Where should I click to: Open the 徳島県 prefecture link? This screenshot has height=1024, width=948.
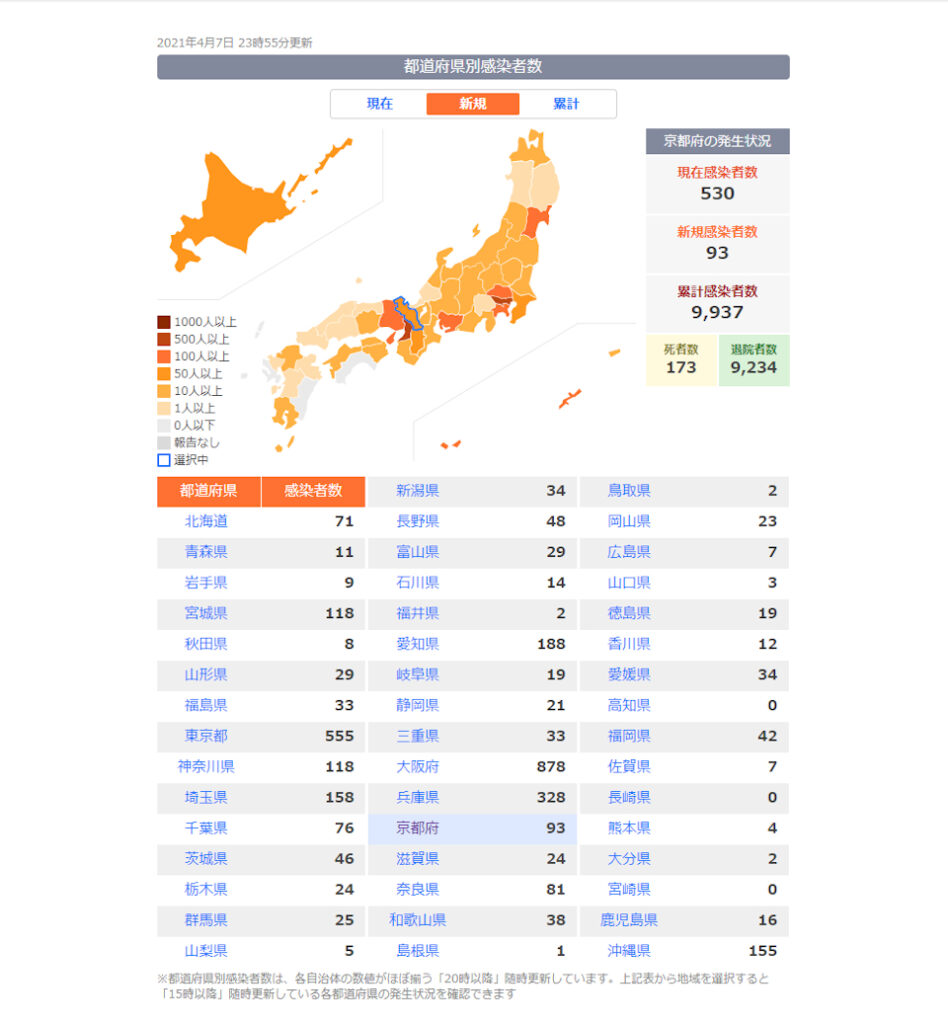(629, 613)
